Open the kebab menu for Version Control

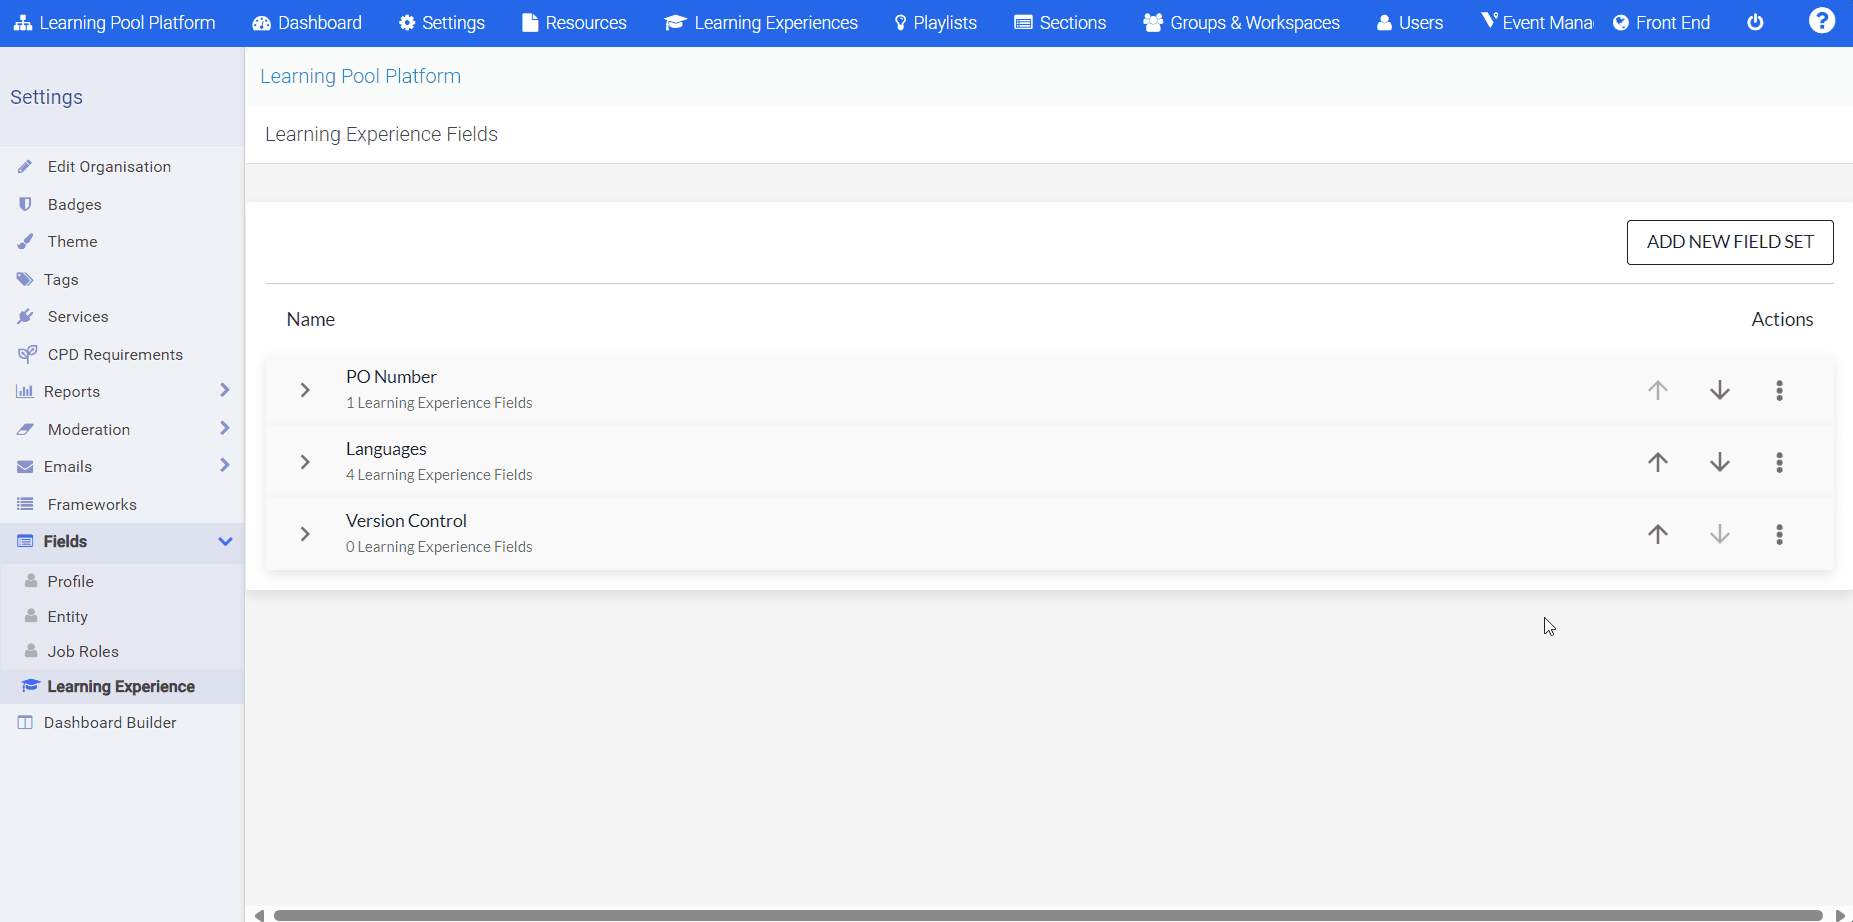pos(1779,534)
